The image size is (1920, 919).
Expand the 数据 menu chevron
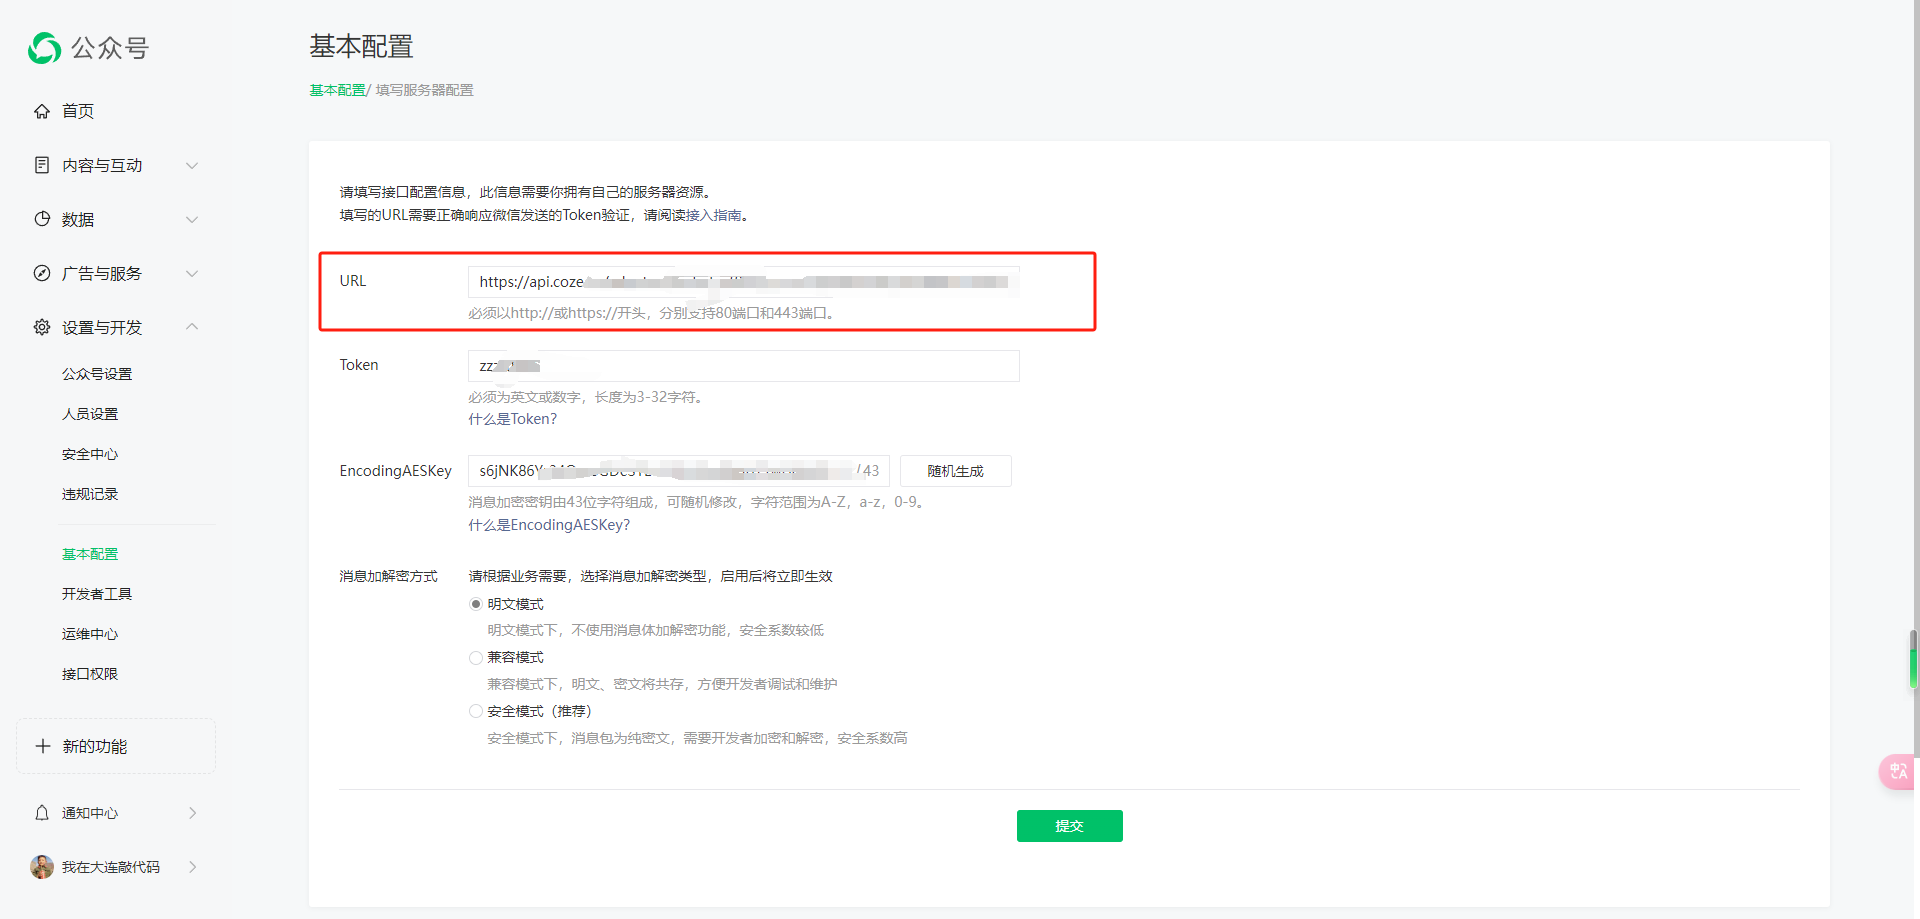(192, 219)
